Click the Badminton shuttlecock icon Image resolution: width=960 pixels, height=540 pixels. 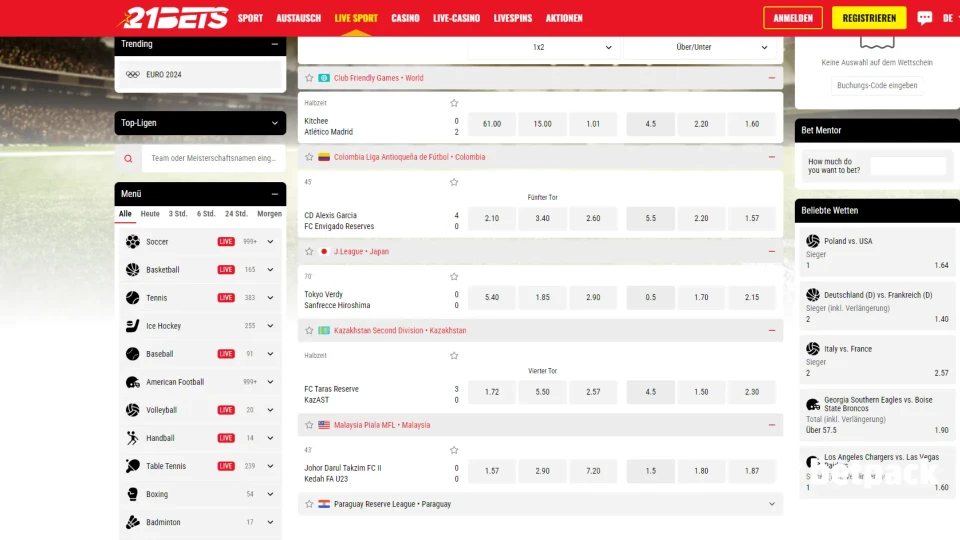coord(132,522)
